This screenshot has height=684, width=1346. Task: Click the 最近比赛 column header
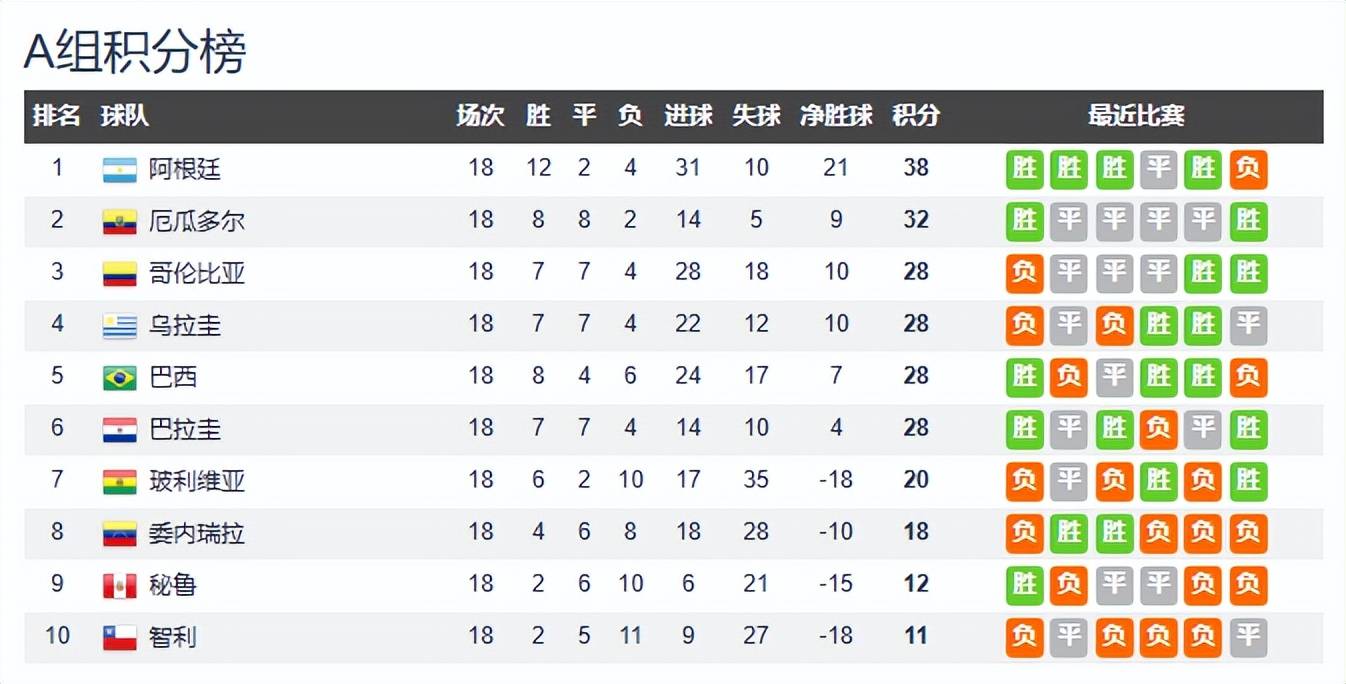coord(1136,116)
